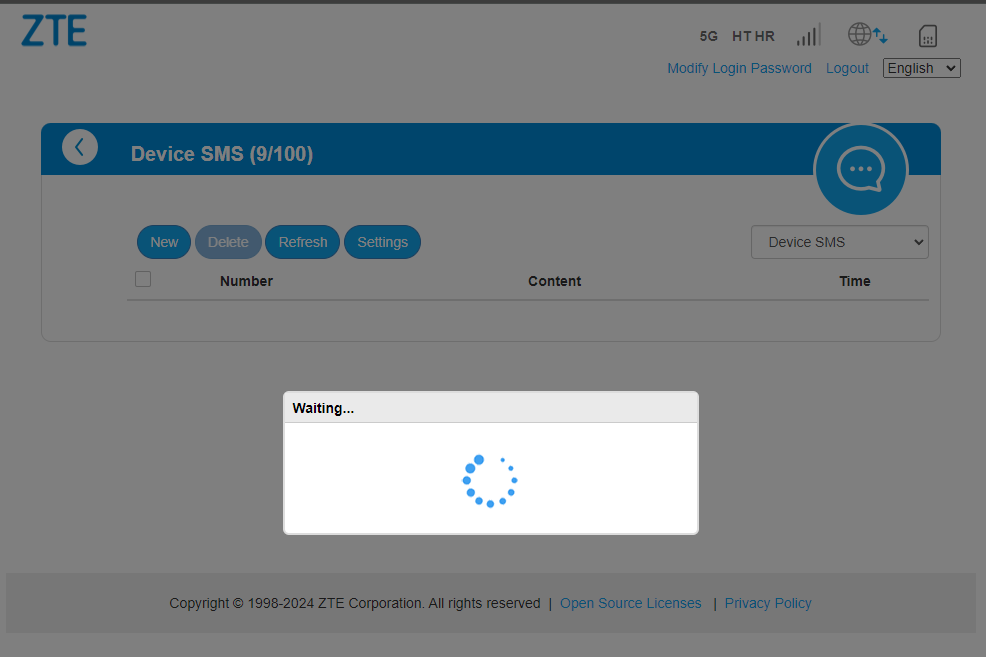The image size is (986, 657).
Task: Click the signal strength bars icon
Action: (x=809, y=35)
